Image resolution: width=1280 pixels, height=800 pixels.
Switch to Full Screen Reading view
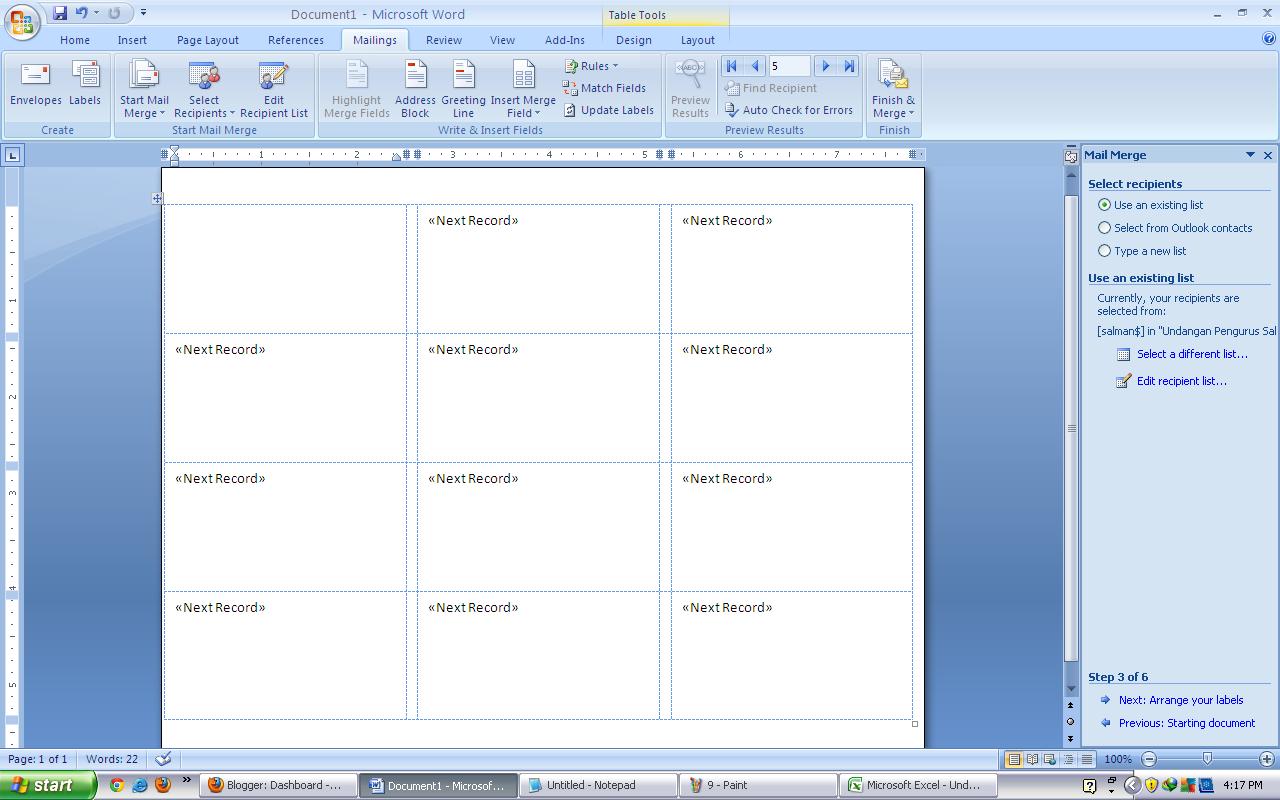1032,760
